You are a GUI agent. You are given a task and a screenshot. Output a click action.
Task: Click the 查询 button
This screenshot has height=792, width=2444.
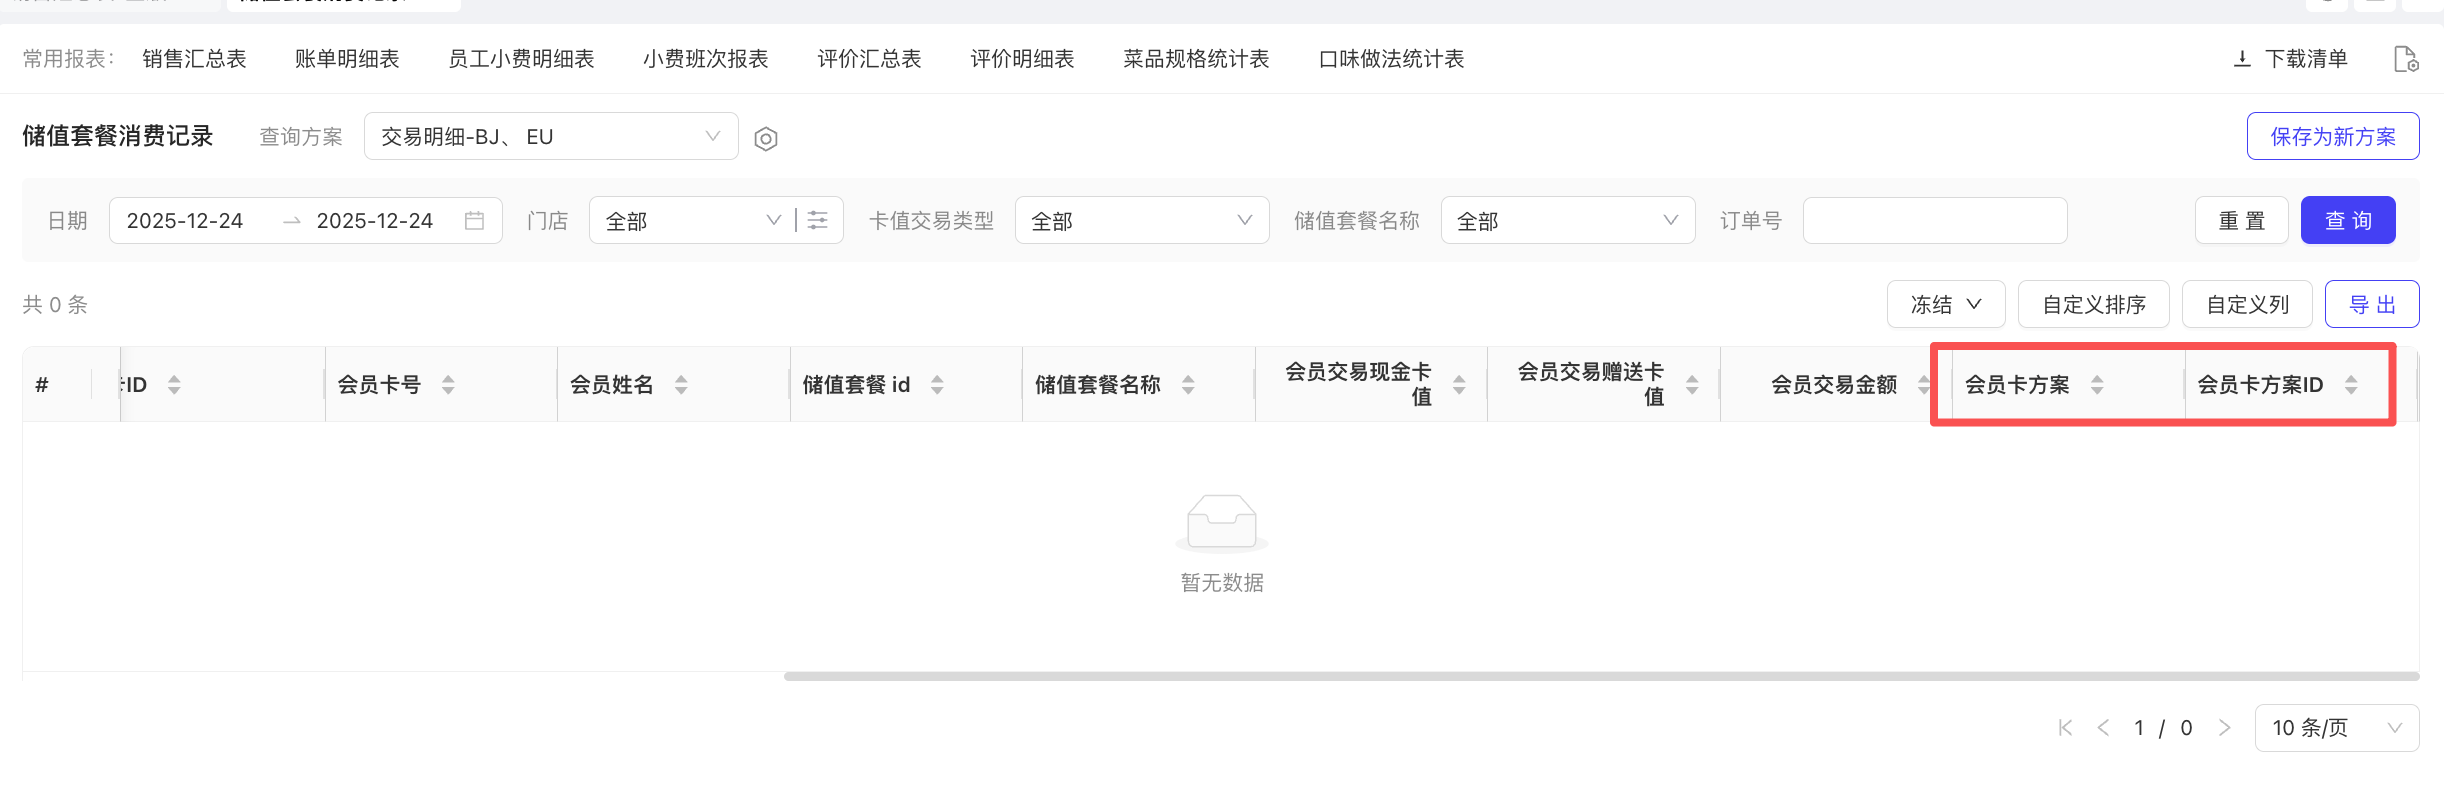point(2347,221)
